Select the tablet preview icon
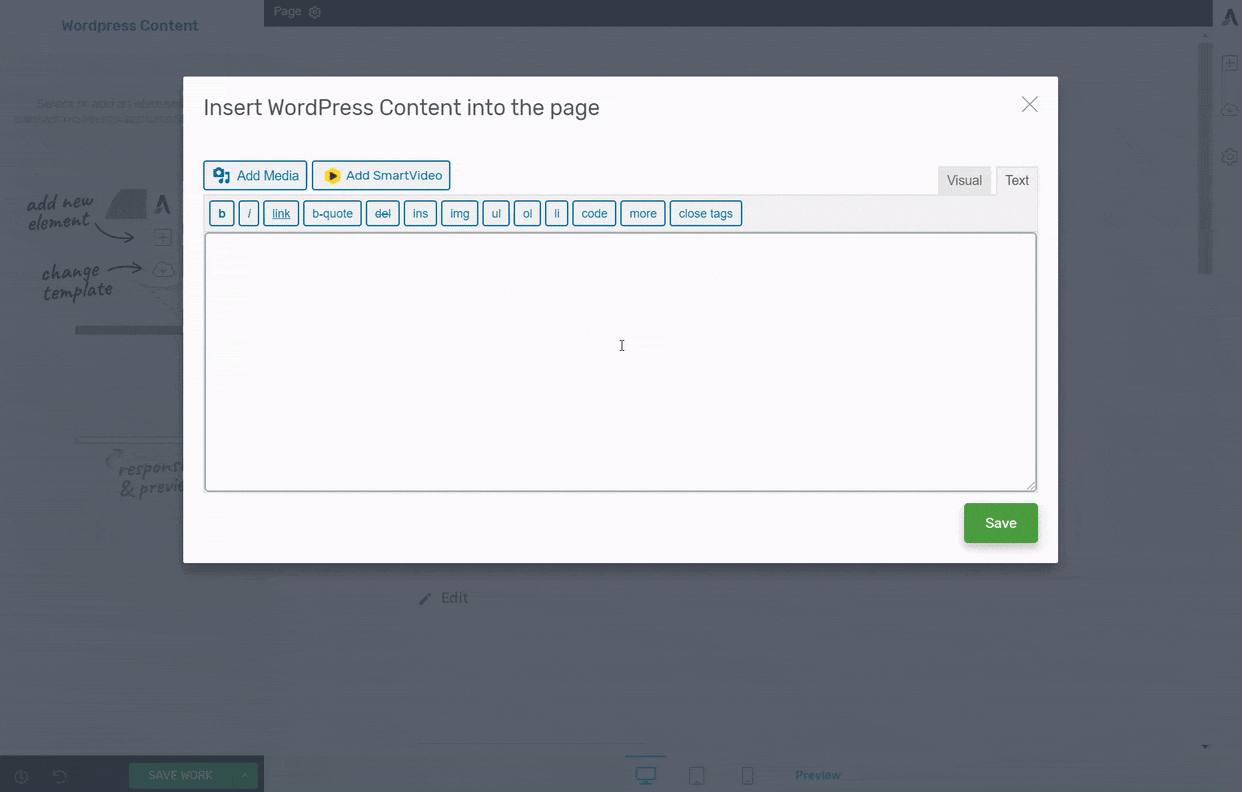 coord(697,775)
